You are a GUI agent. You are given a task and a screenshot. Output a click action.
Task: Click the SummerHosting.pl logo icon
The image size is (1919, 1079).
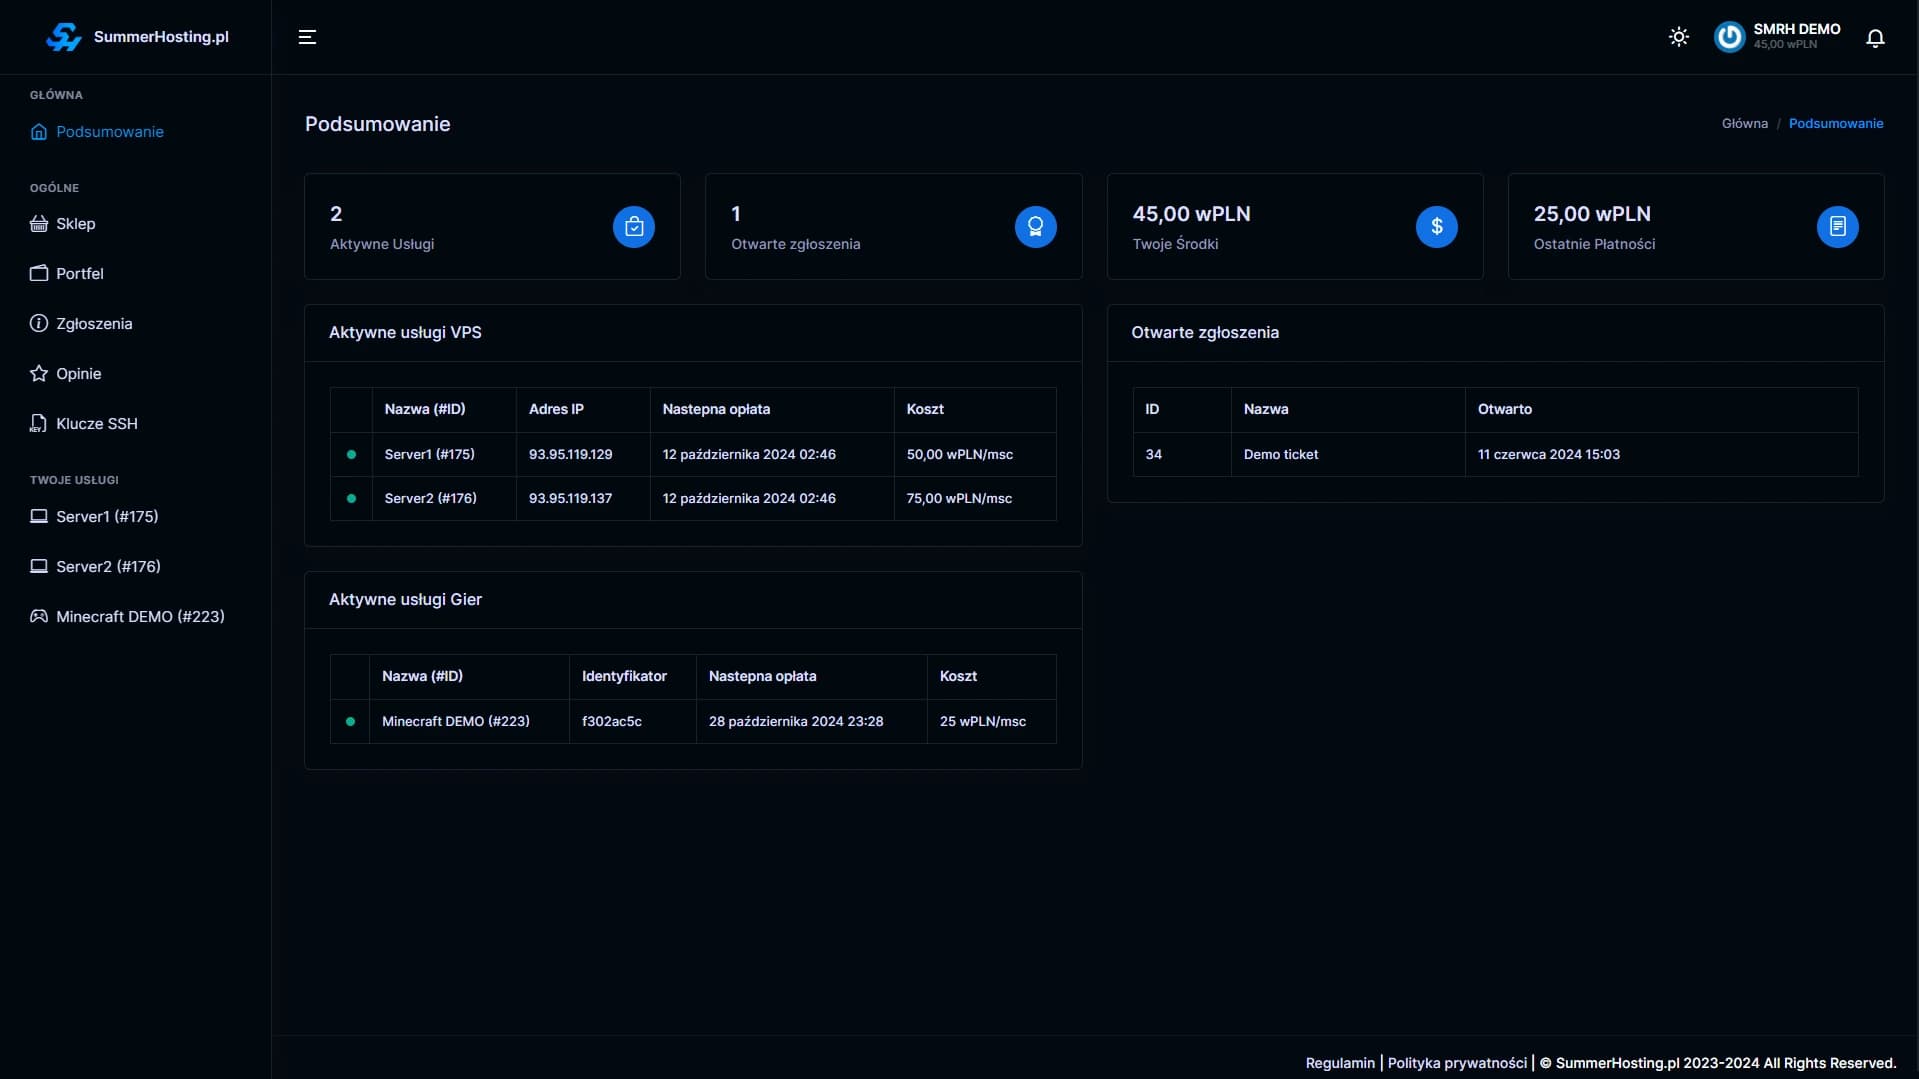(x=64, y=37)
